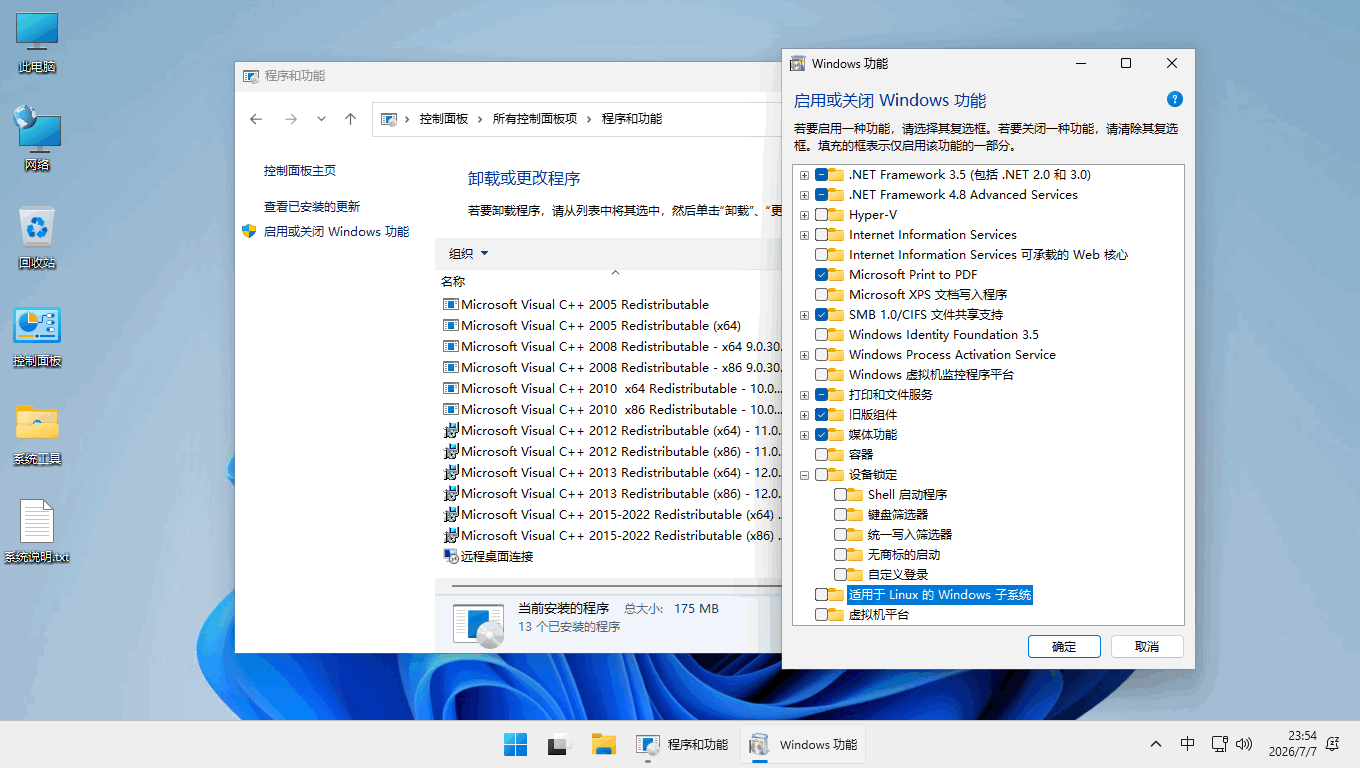Expand .NET Framework 3.5 node

[804, 175]
